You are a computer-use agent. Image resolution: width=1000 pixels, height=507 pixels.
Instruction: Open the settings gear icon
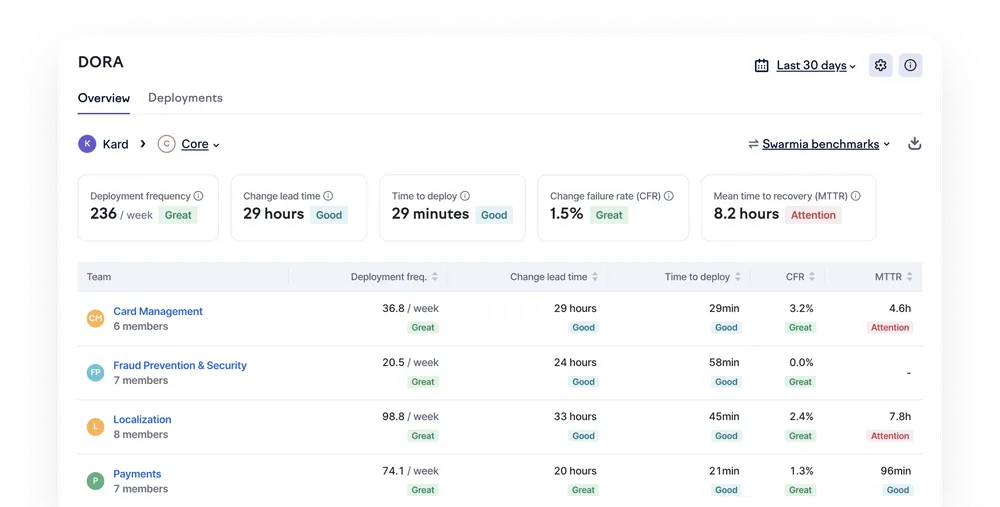point(881,65)
